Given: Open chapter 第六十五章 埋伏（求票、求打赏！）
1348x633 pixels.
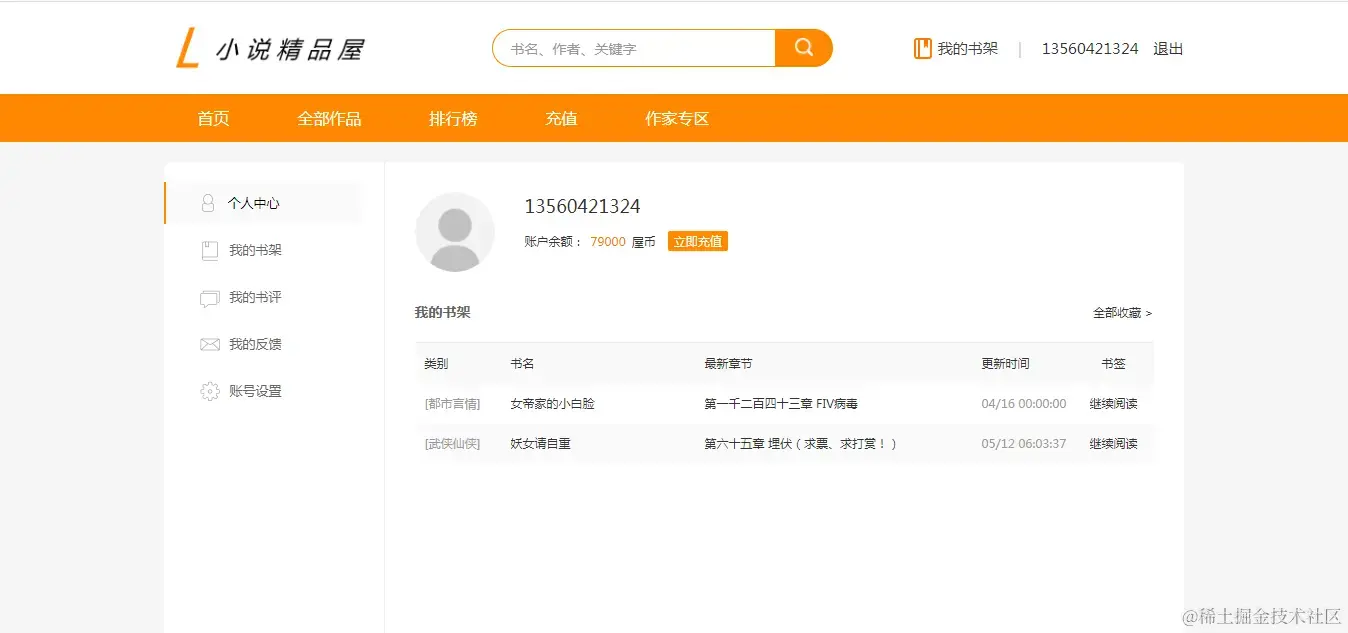Looking at the screenshot, I should click(x=801, y=443).
